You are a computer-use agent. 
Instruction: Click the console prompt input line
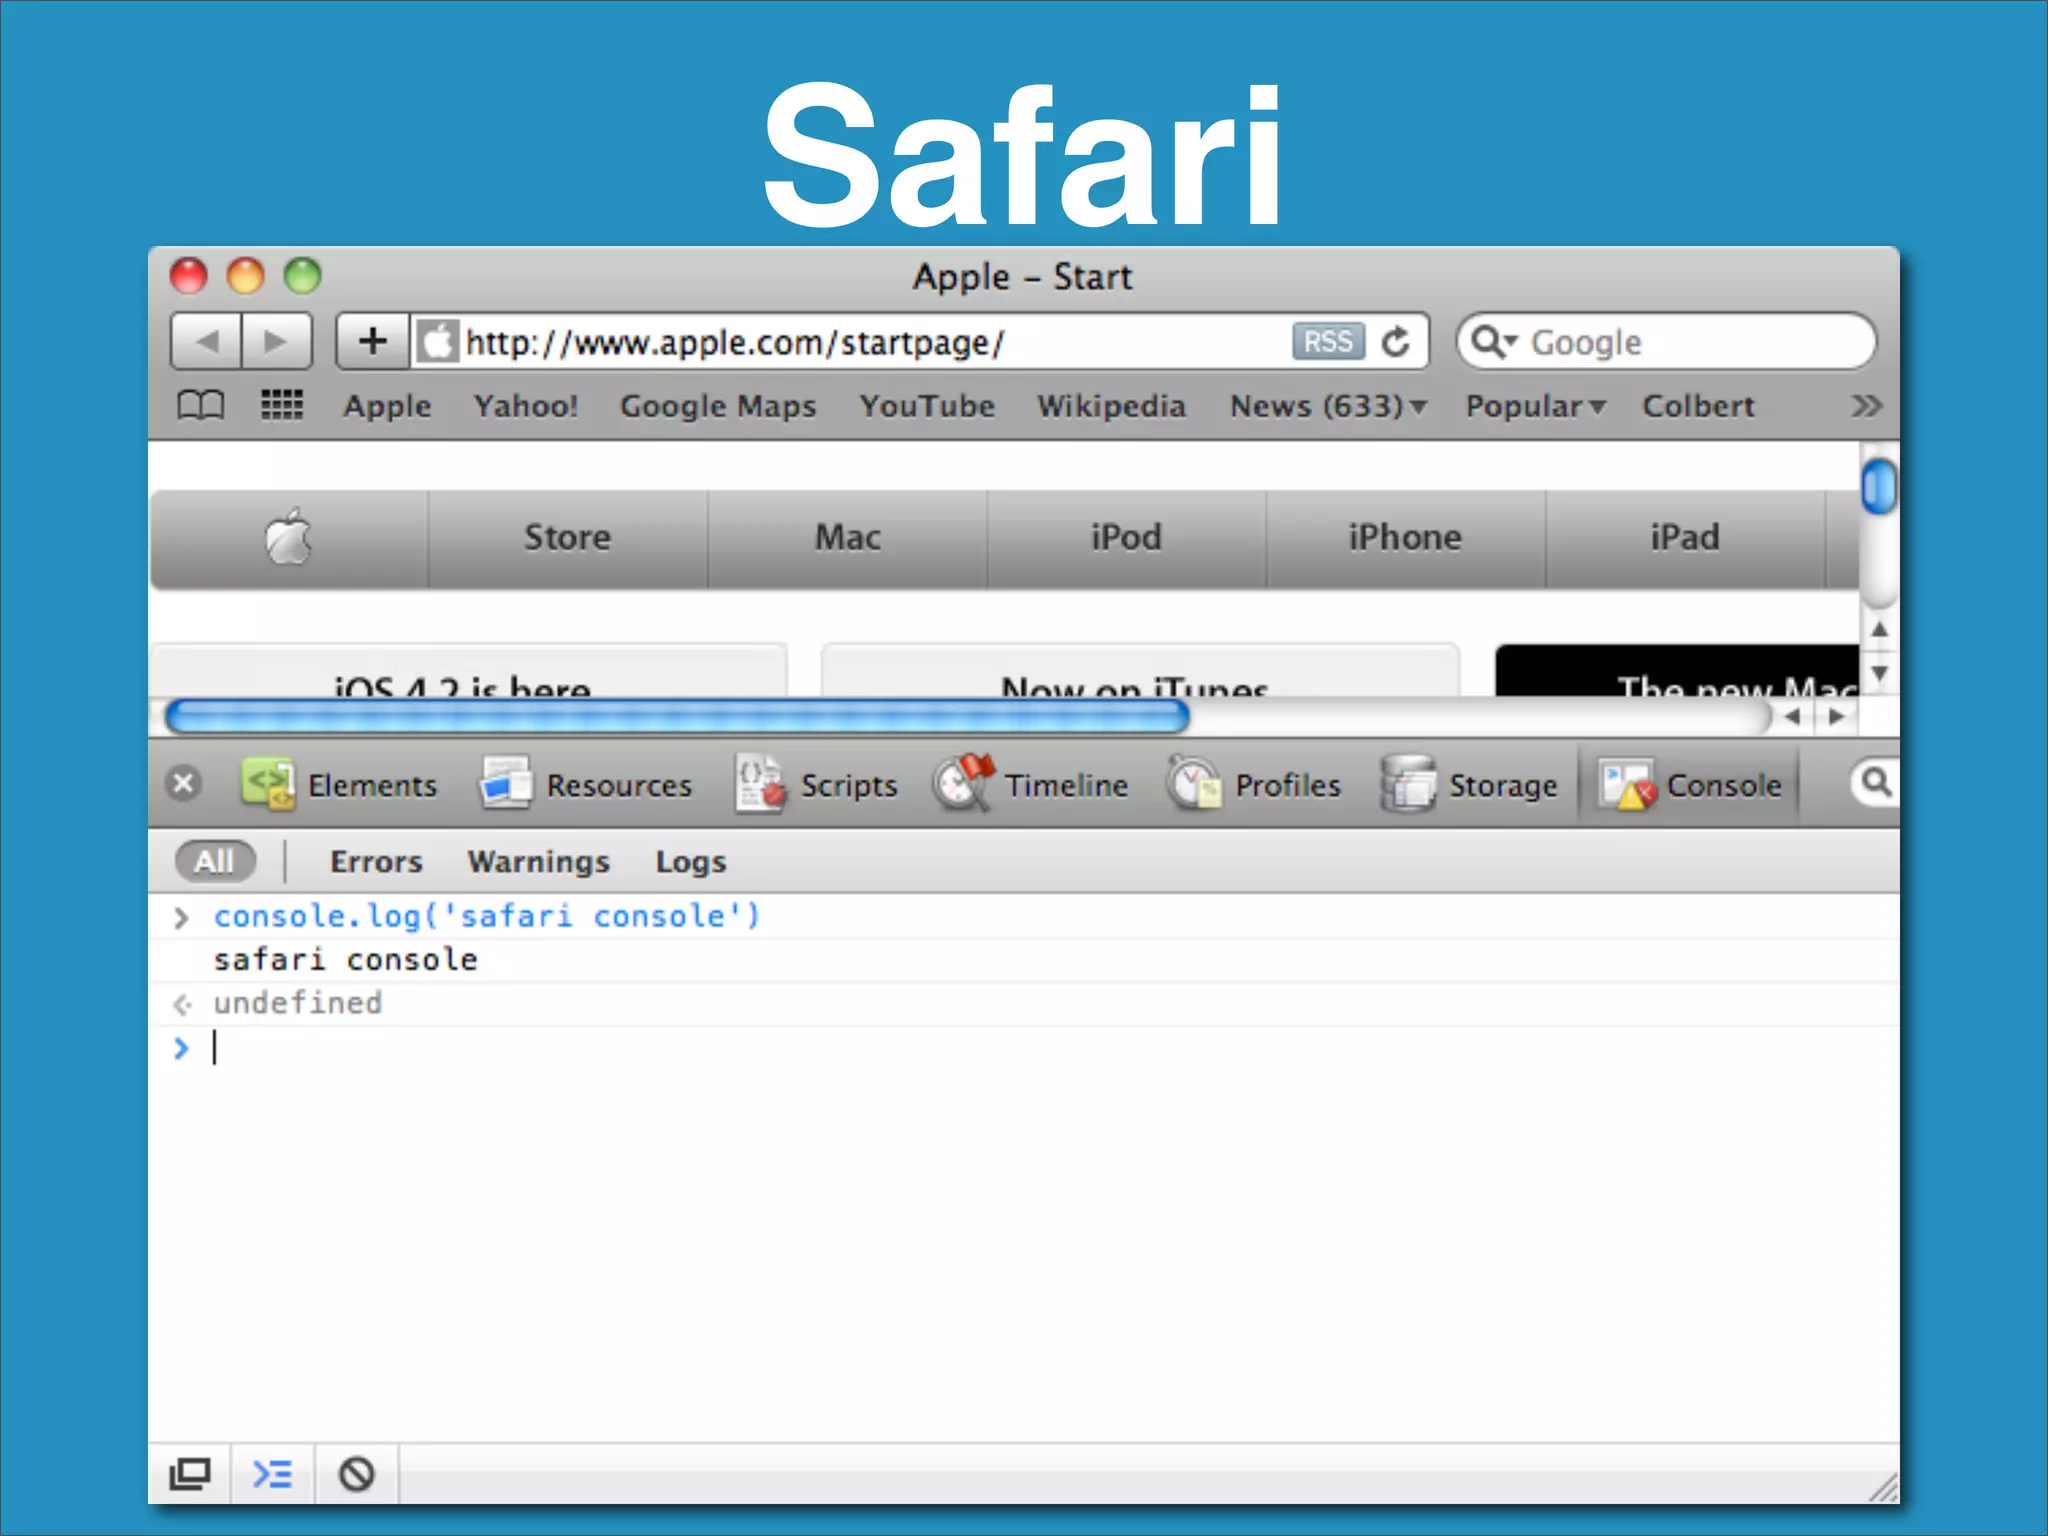point(1024,1048)
